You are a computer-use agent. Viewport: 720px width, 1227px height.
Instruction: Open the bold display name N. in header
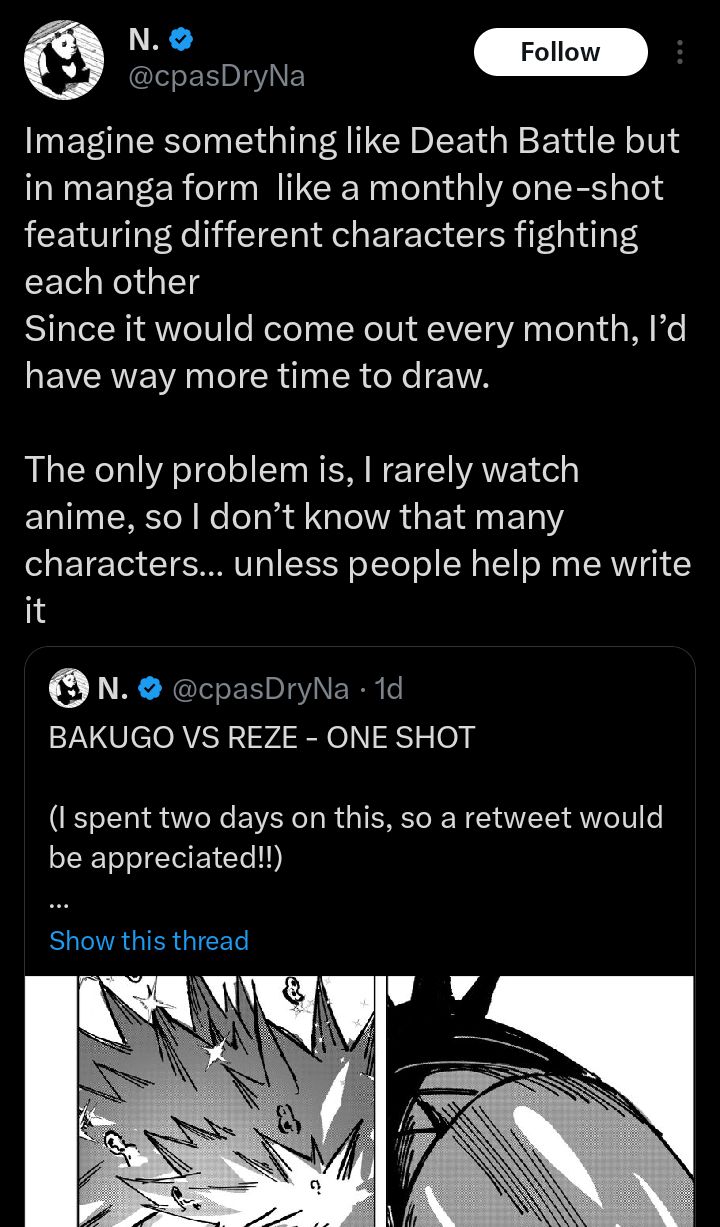[144, 40]
